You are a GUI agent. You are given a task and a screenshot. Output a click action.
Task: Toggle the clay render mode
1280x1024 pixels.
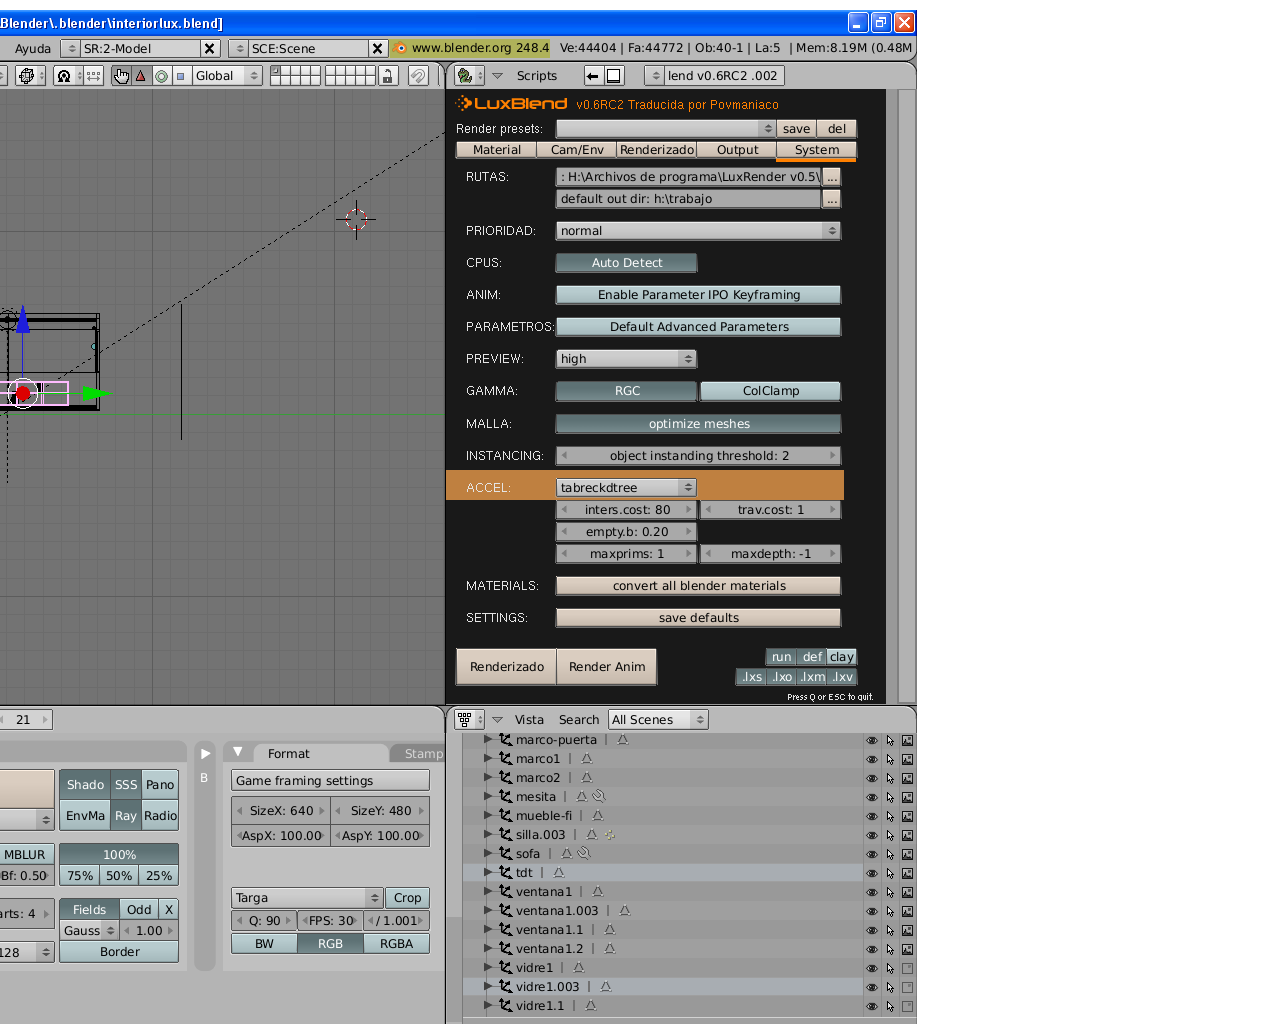tap(842, 657)
